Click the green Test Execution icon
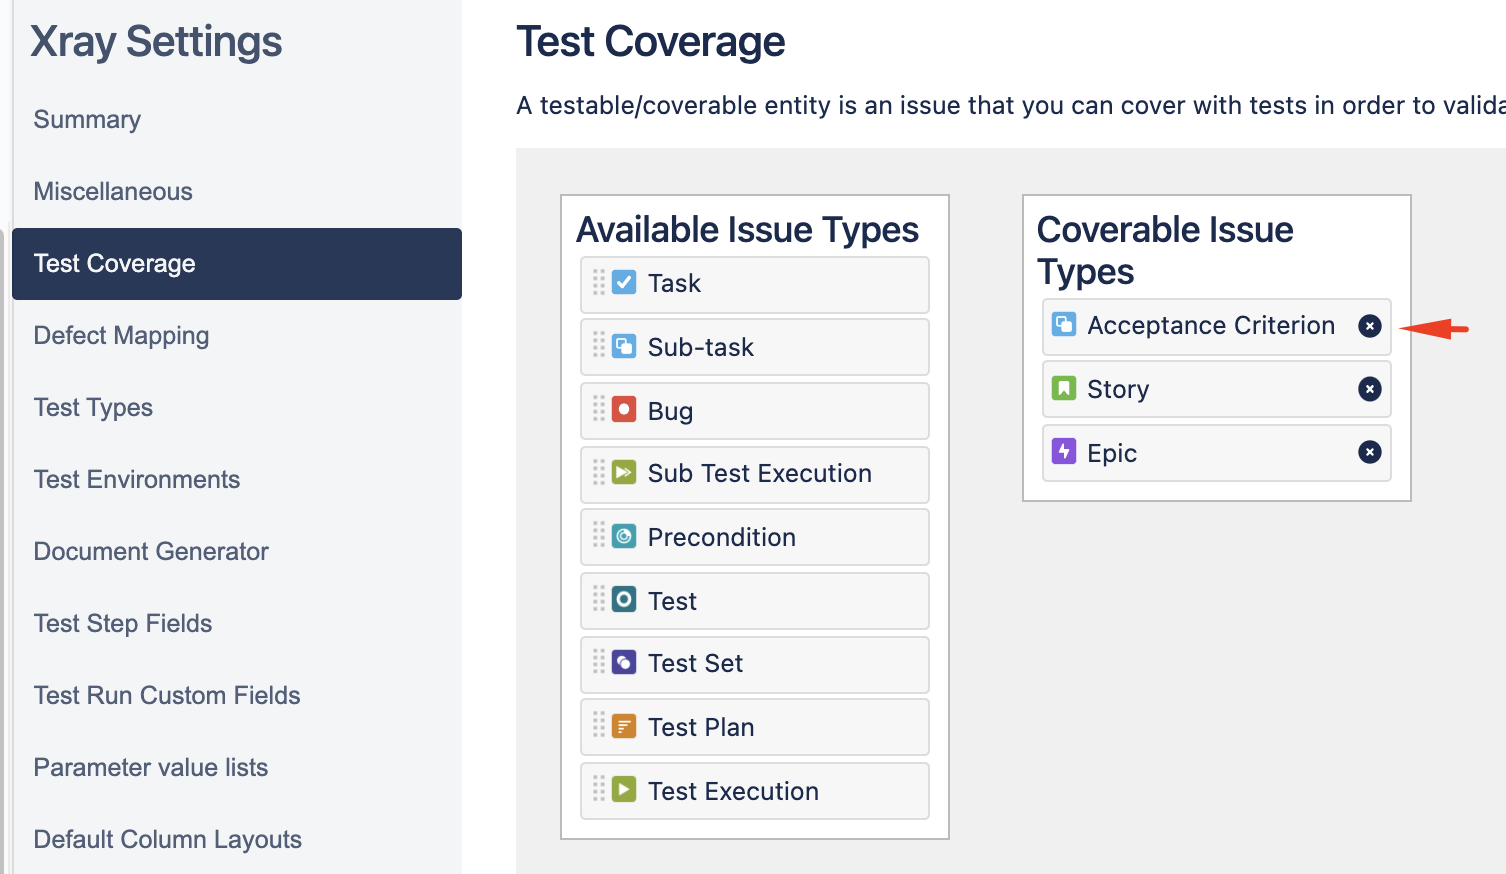1506x874 pixels. [624, 789]
